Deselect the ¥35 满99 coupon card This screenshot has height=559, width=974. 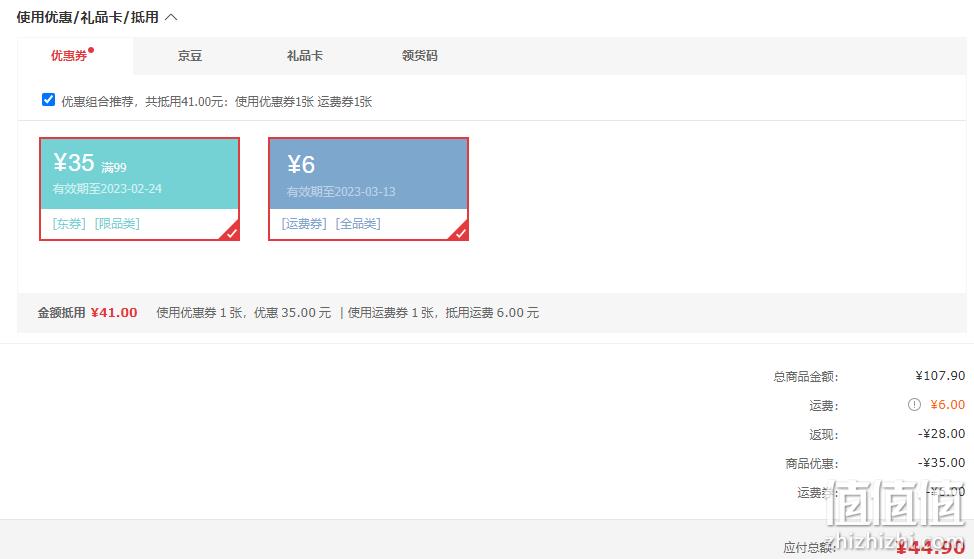pos(139,189)
